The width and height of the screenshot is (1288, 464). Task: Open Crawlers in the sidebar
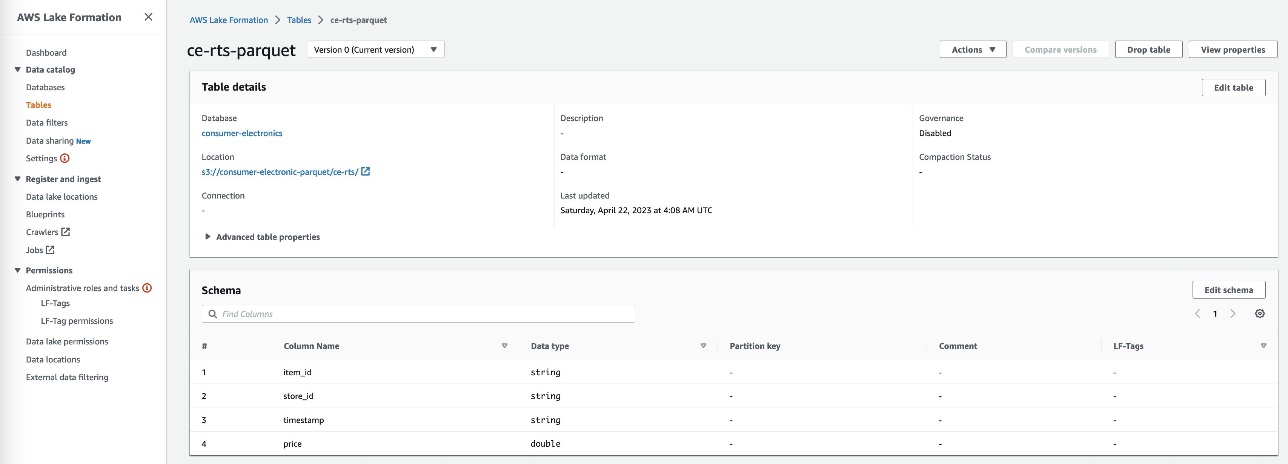(x=42, y=232)
